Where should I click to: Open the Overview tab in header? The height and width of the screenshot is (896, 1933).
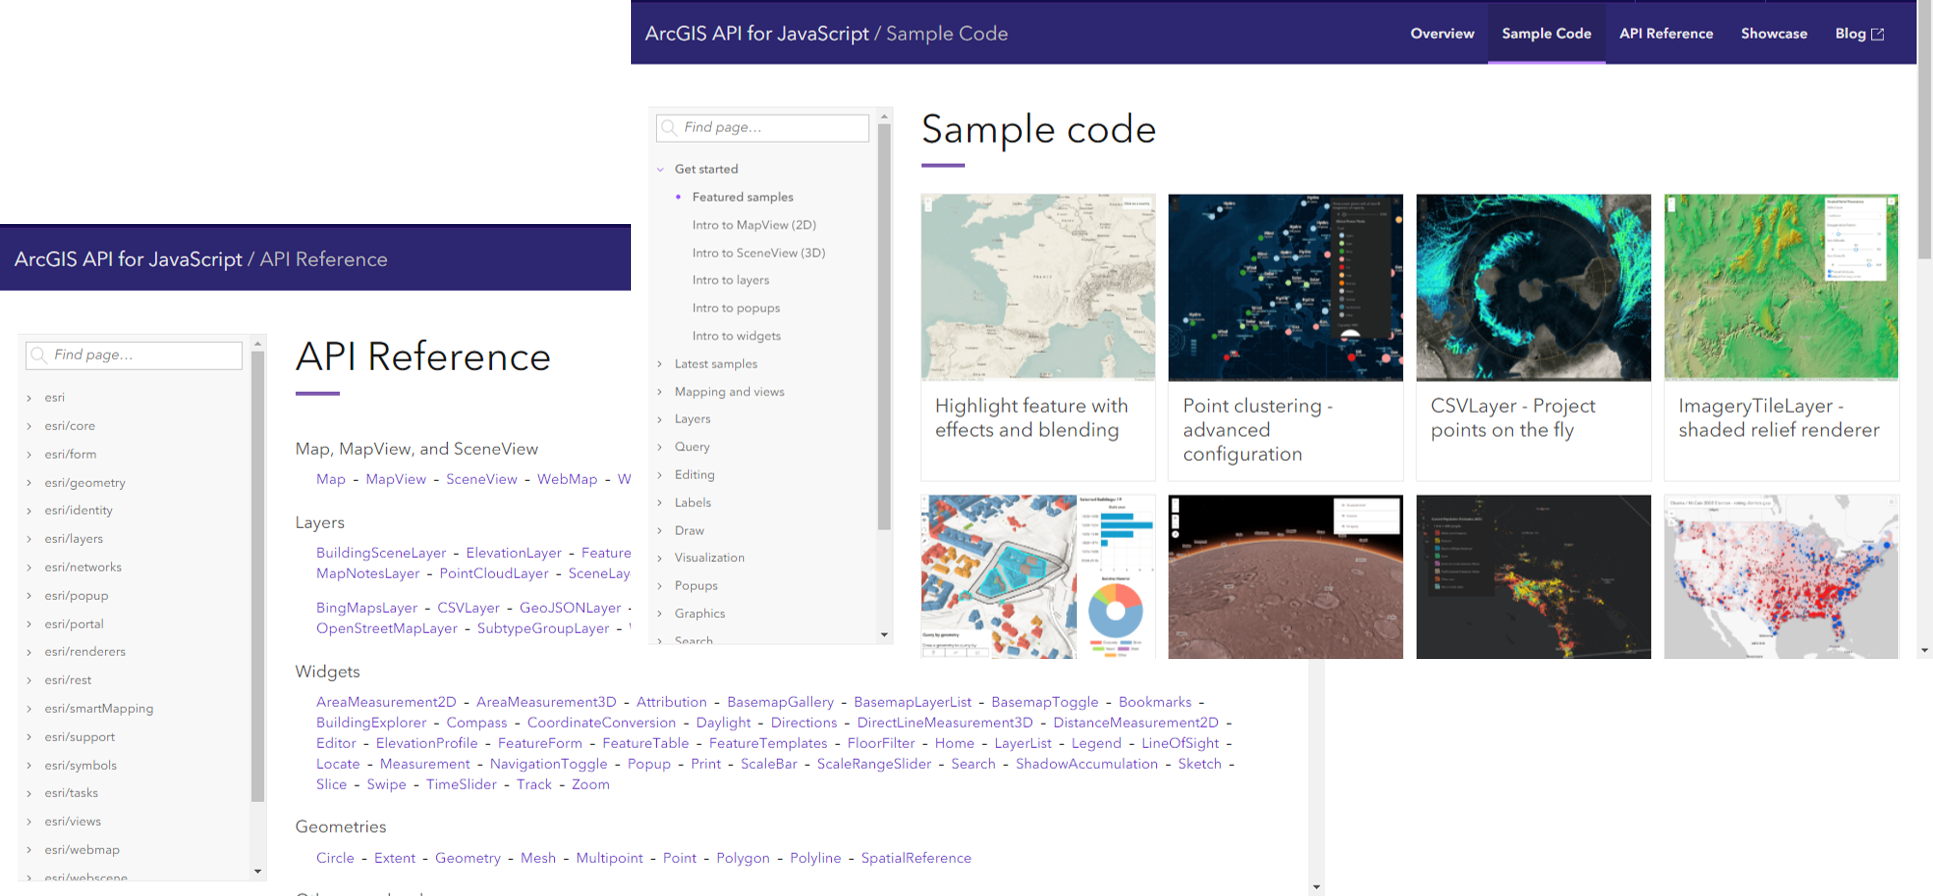[1442, 34]
